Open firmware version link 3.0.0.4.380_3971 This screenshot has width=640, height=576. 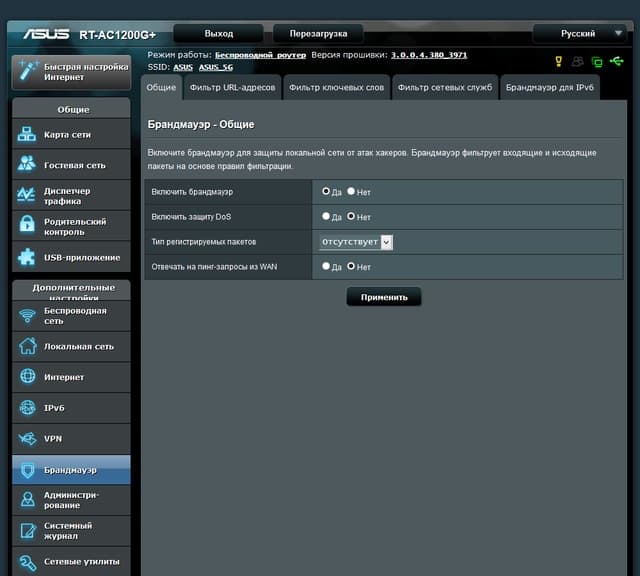click(429, 55)
